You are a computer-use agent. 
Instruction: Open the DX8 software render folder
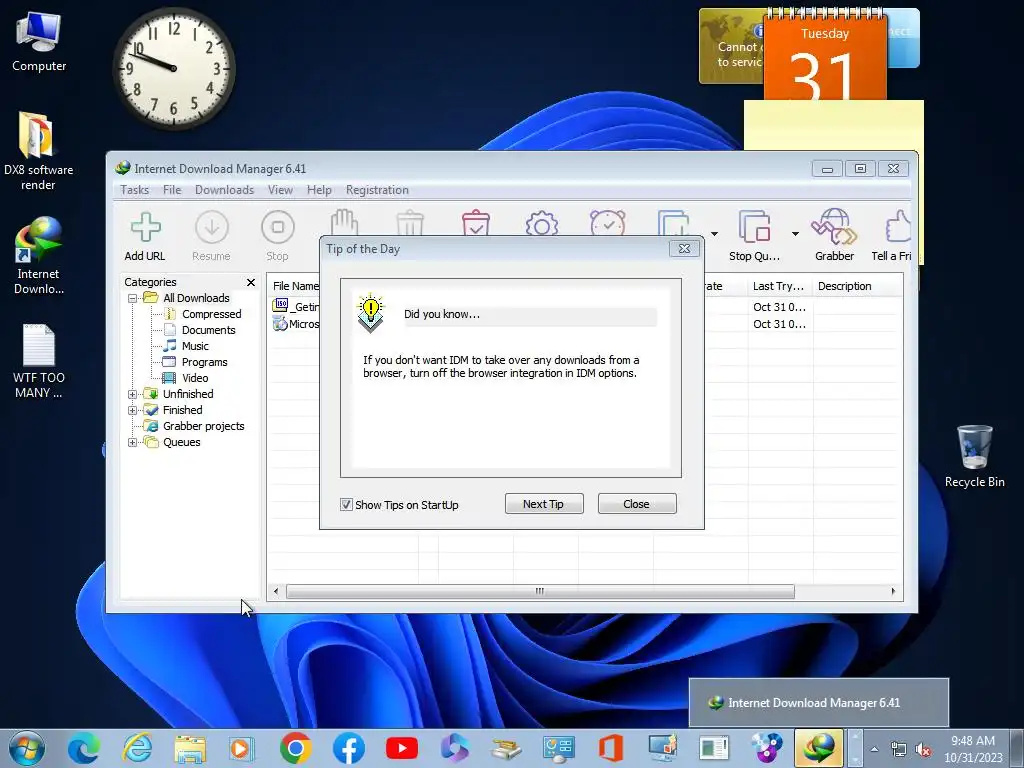[38, 152]
